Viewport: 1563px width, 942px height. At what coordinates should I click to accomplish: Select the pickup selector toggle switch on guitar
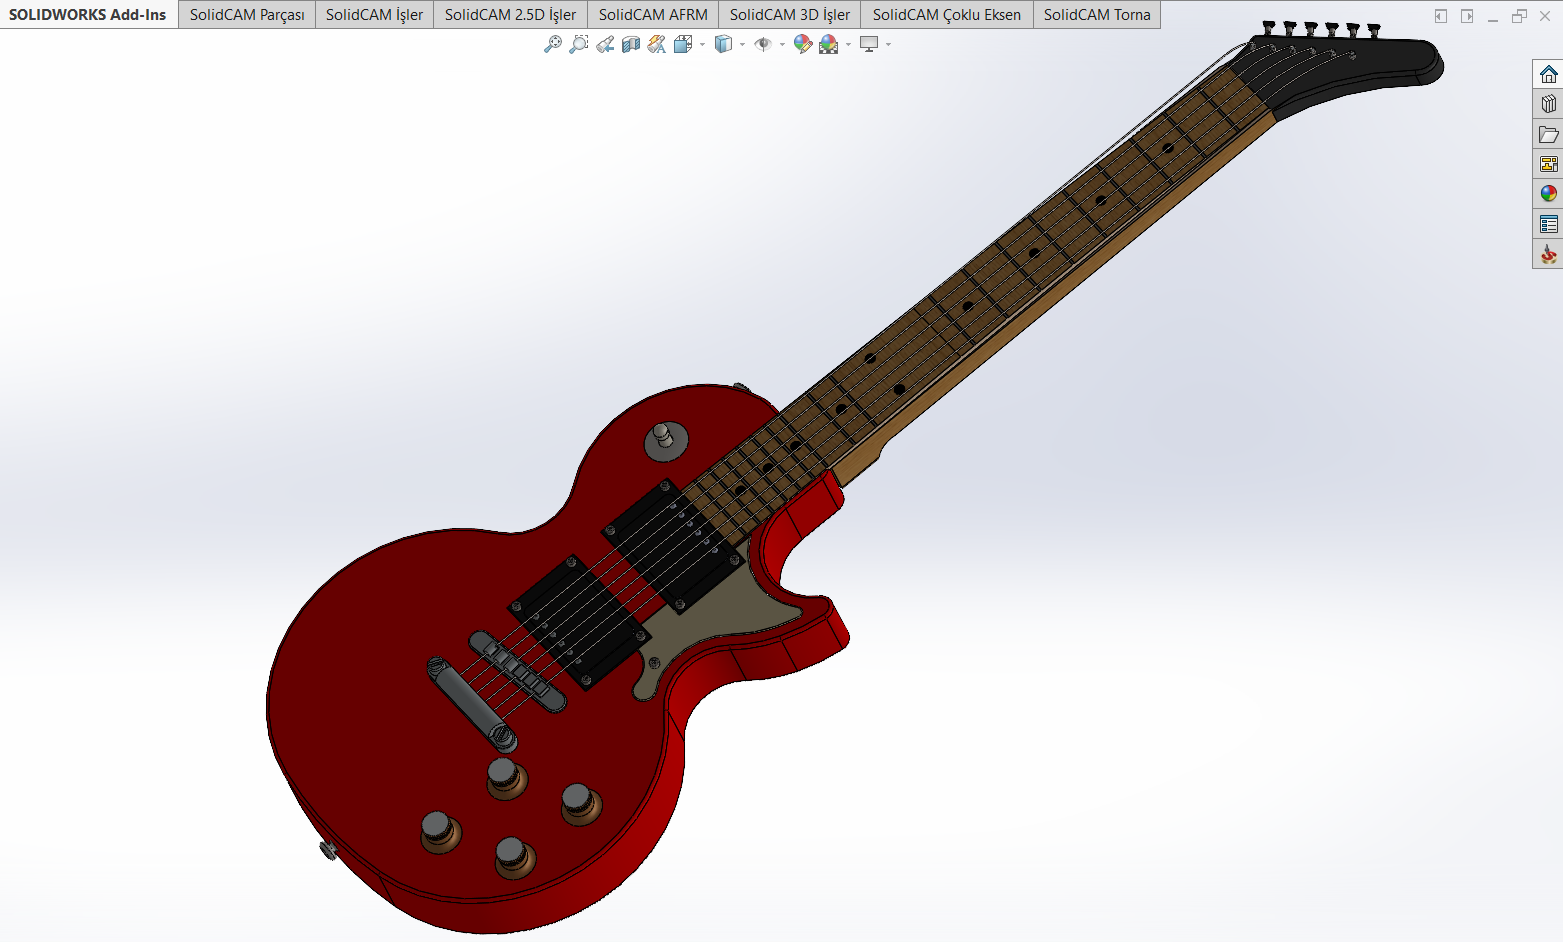665,440
